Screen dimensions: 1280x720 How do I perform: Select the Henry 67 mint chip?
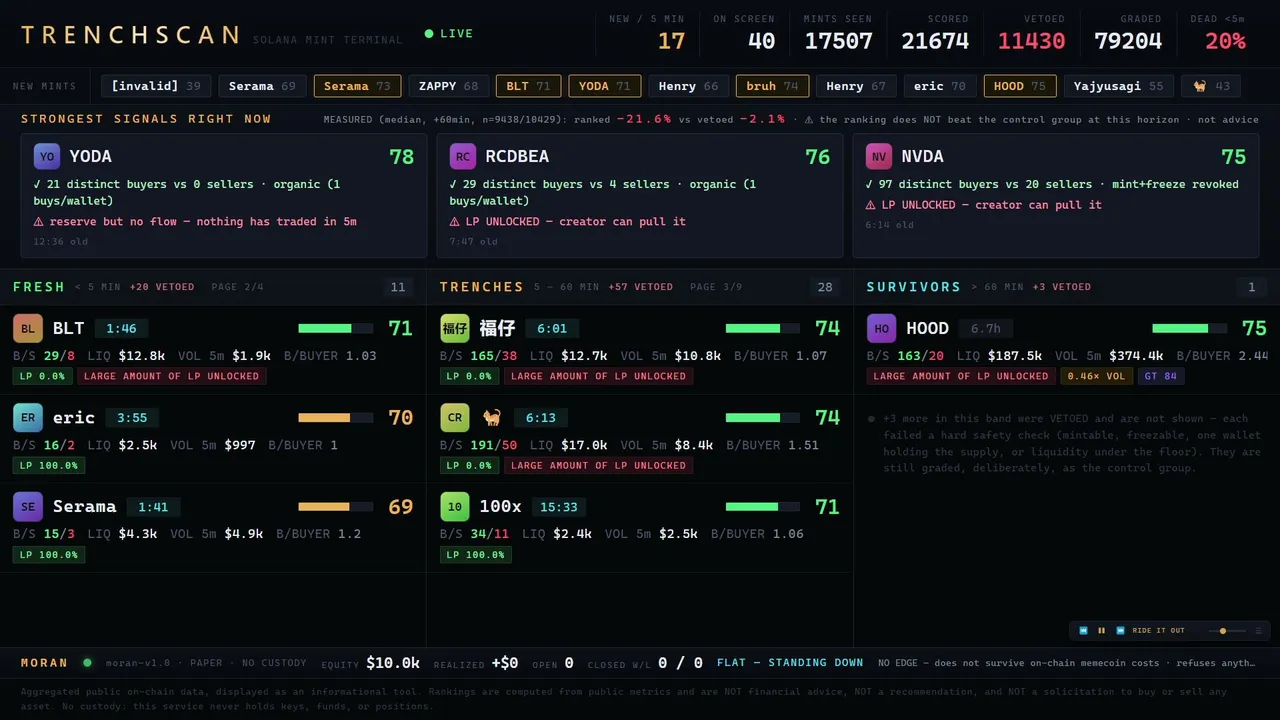point(856,86)
